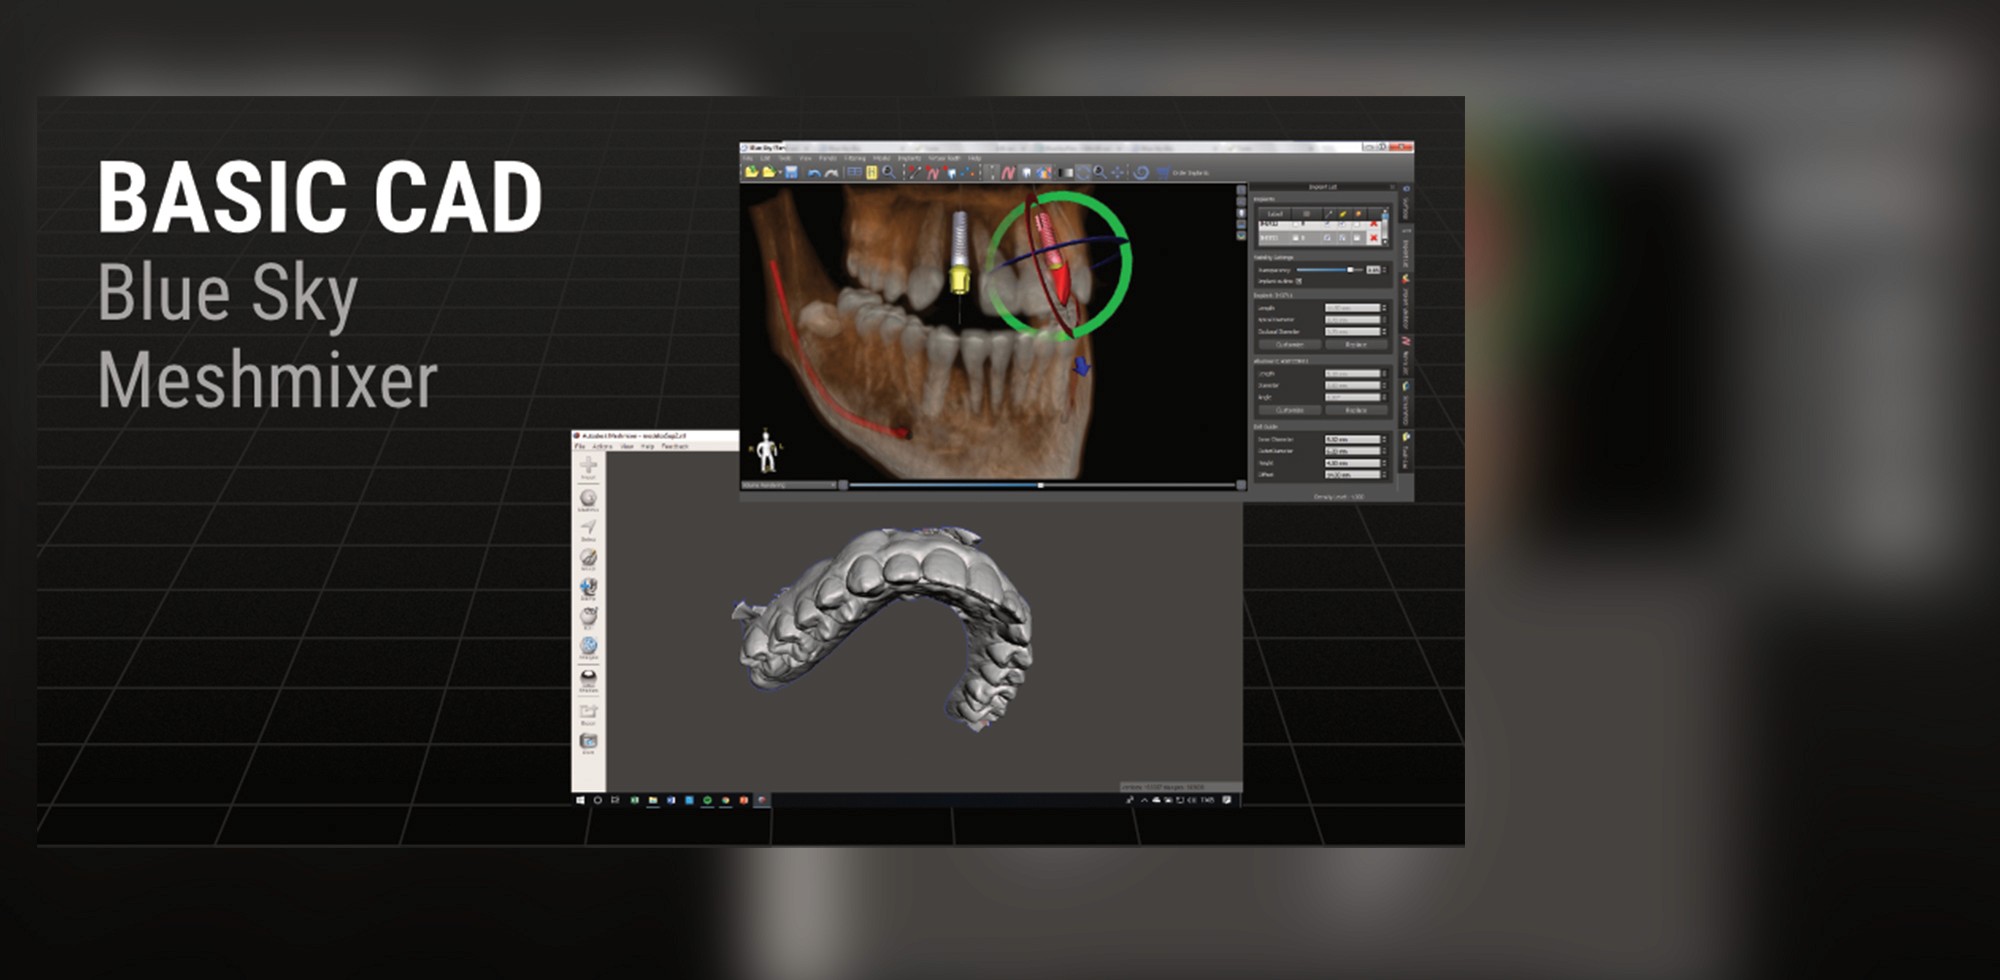Click grayscale gradient icon in Blue Sky toolbar
Screen dimensions: 2000x980
coord(1065,172)
